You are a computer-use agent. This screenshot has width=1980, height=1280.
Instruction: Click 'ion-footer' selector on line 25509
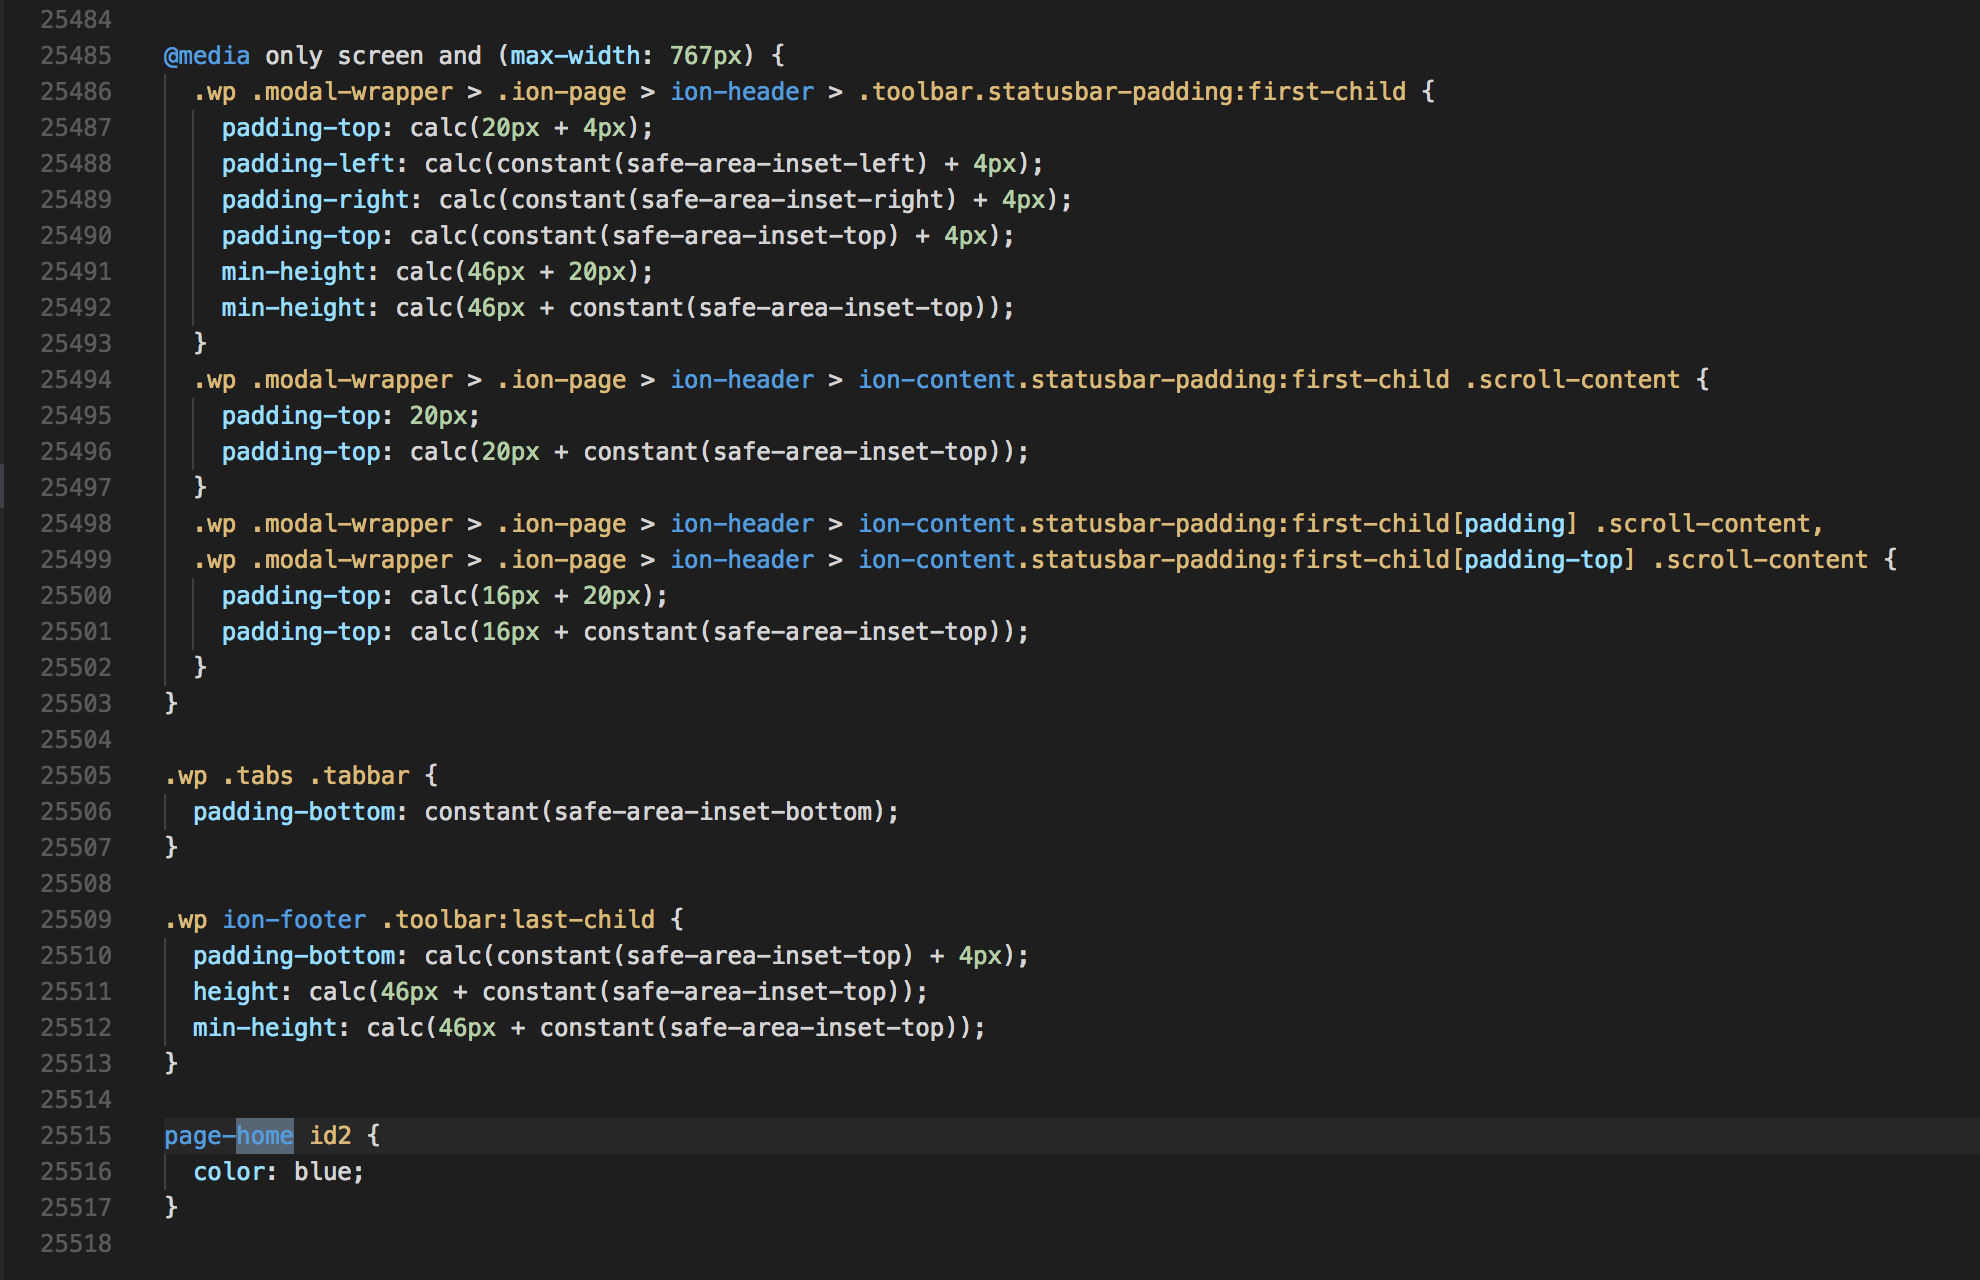(294, 920)
